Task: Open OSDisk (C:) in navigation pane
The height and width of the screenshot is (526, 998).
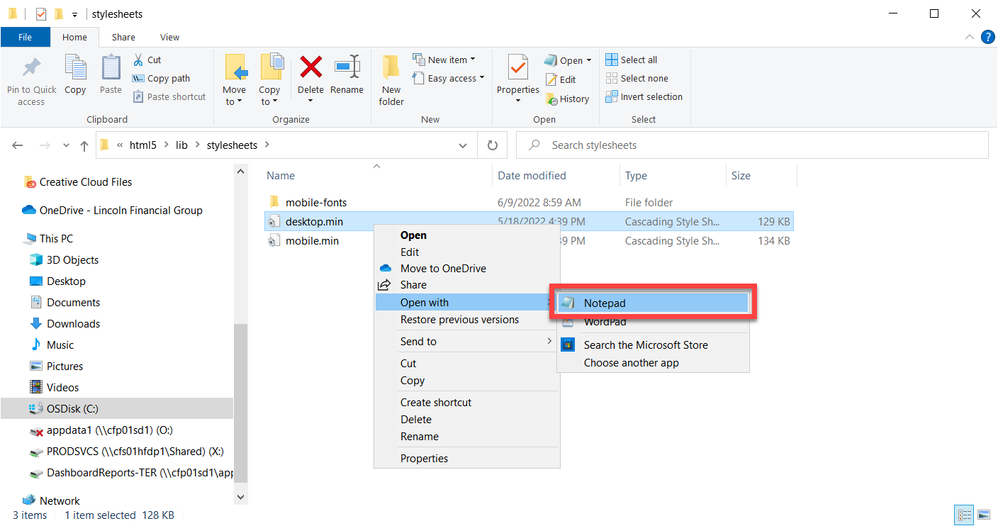Action: [x=72, y=409]
